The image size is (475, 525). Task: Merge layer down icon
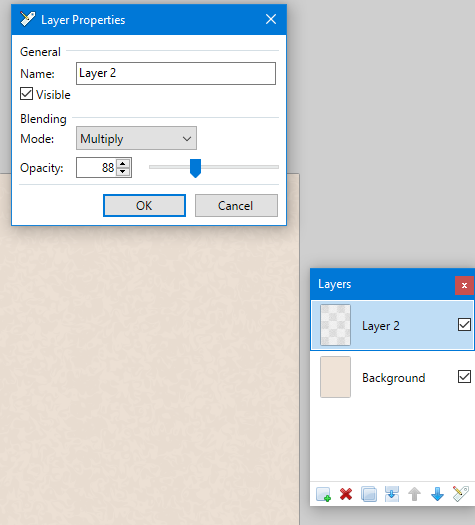coord(392,494)
